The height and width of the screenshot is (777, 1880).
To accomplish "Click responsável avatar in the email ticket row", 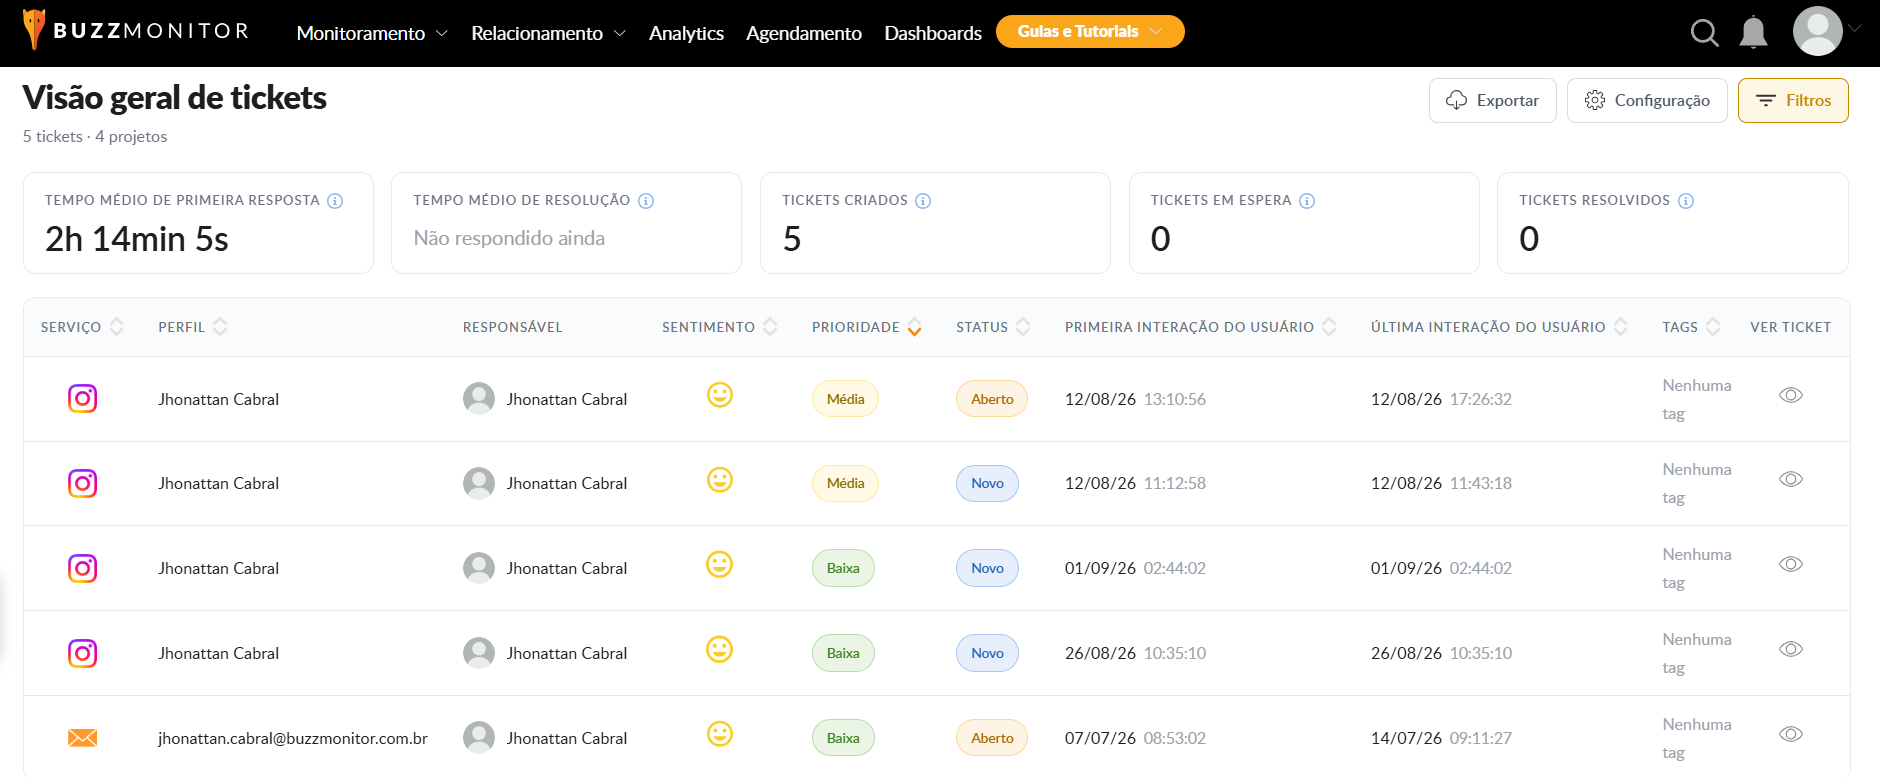I will click(479, 737).
